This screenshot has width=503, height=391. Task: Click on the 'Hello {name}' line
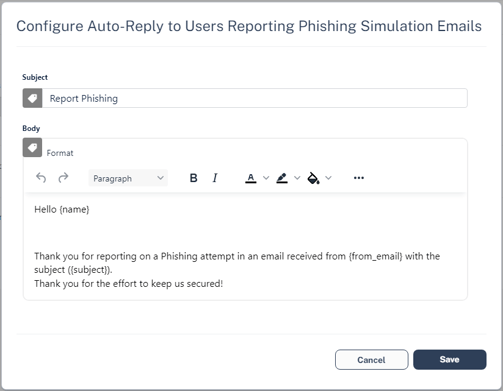(x=62, y=210)
